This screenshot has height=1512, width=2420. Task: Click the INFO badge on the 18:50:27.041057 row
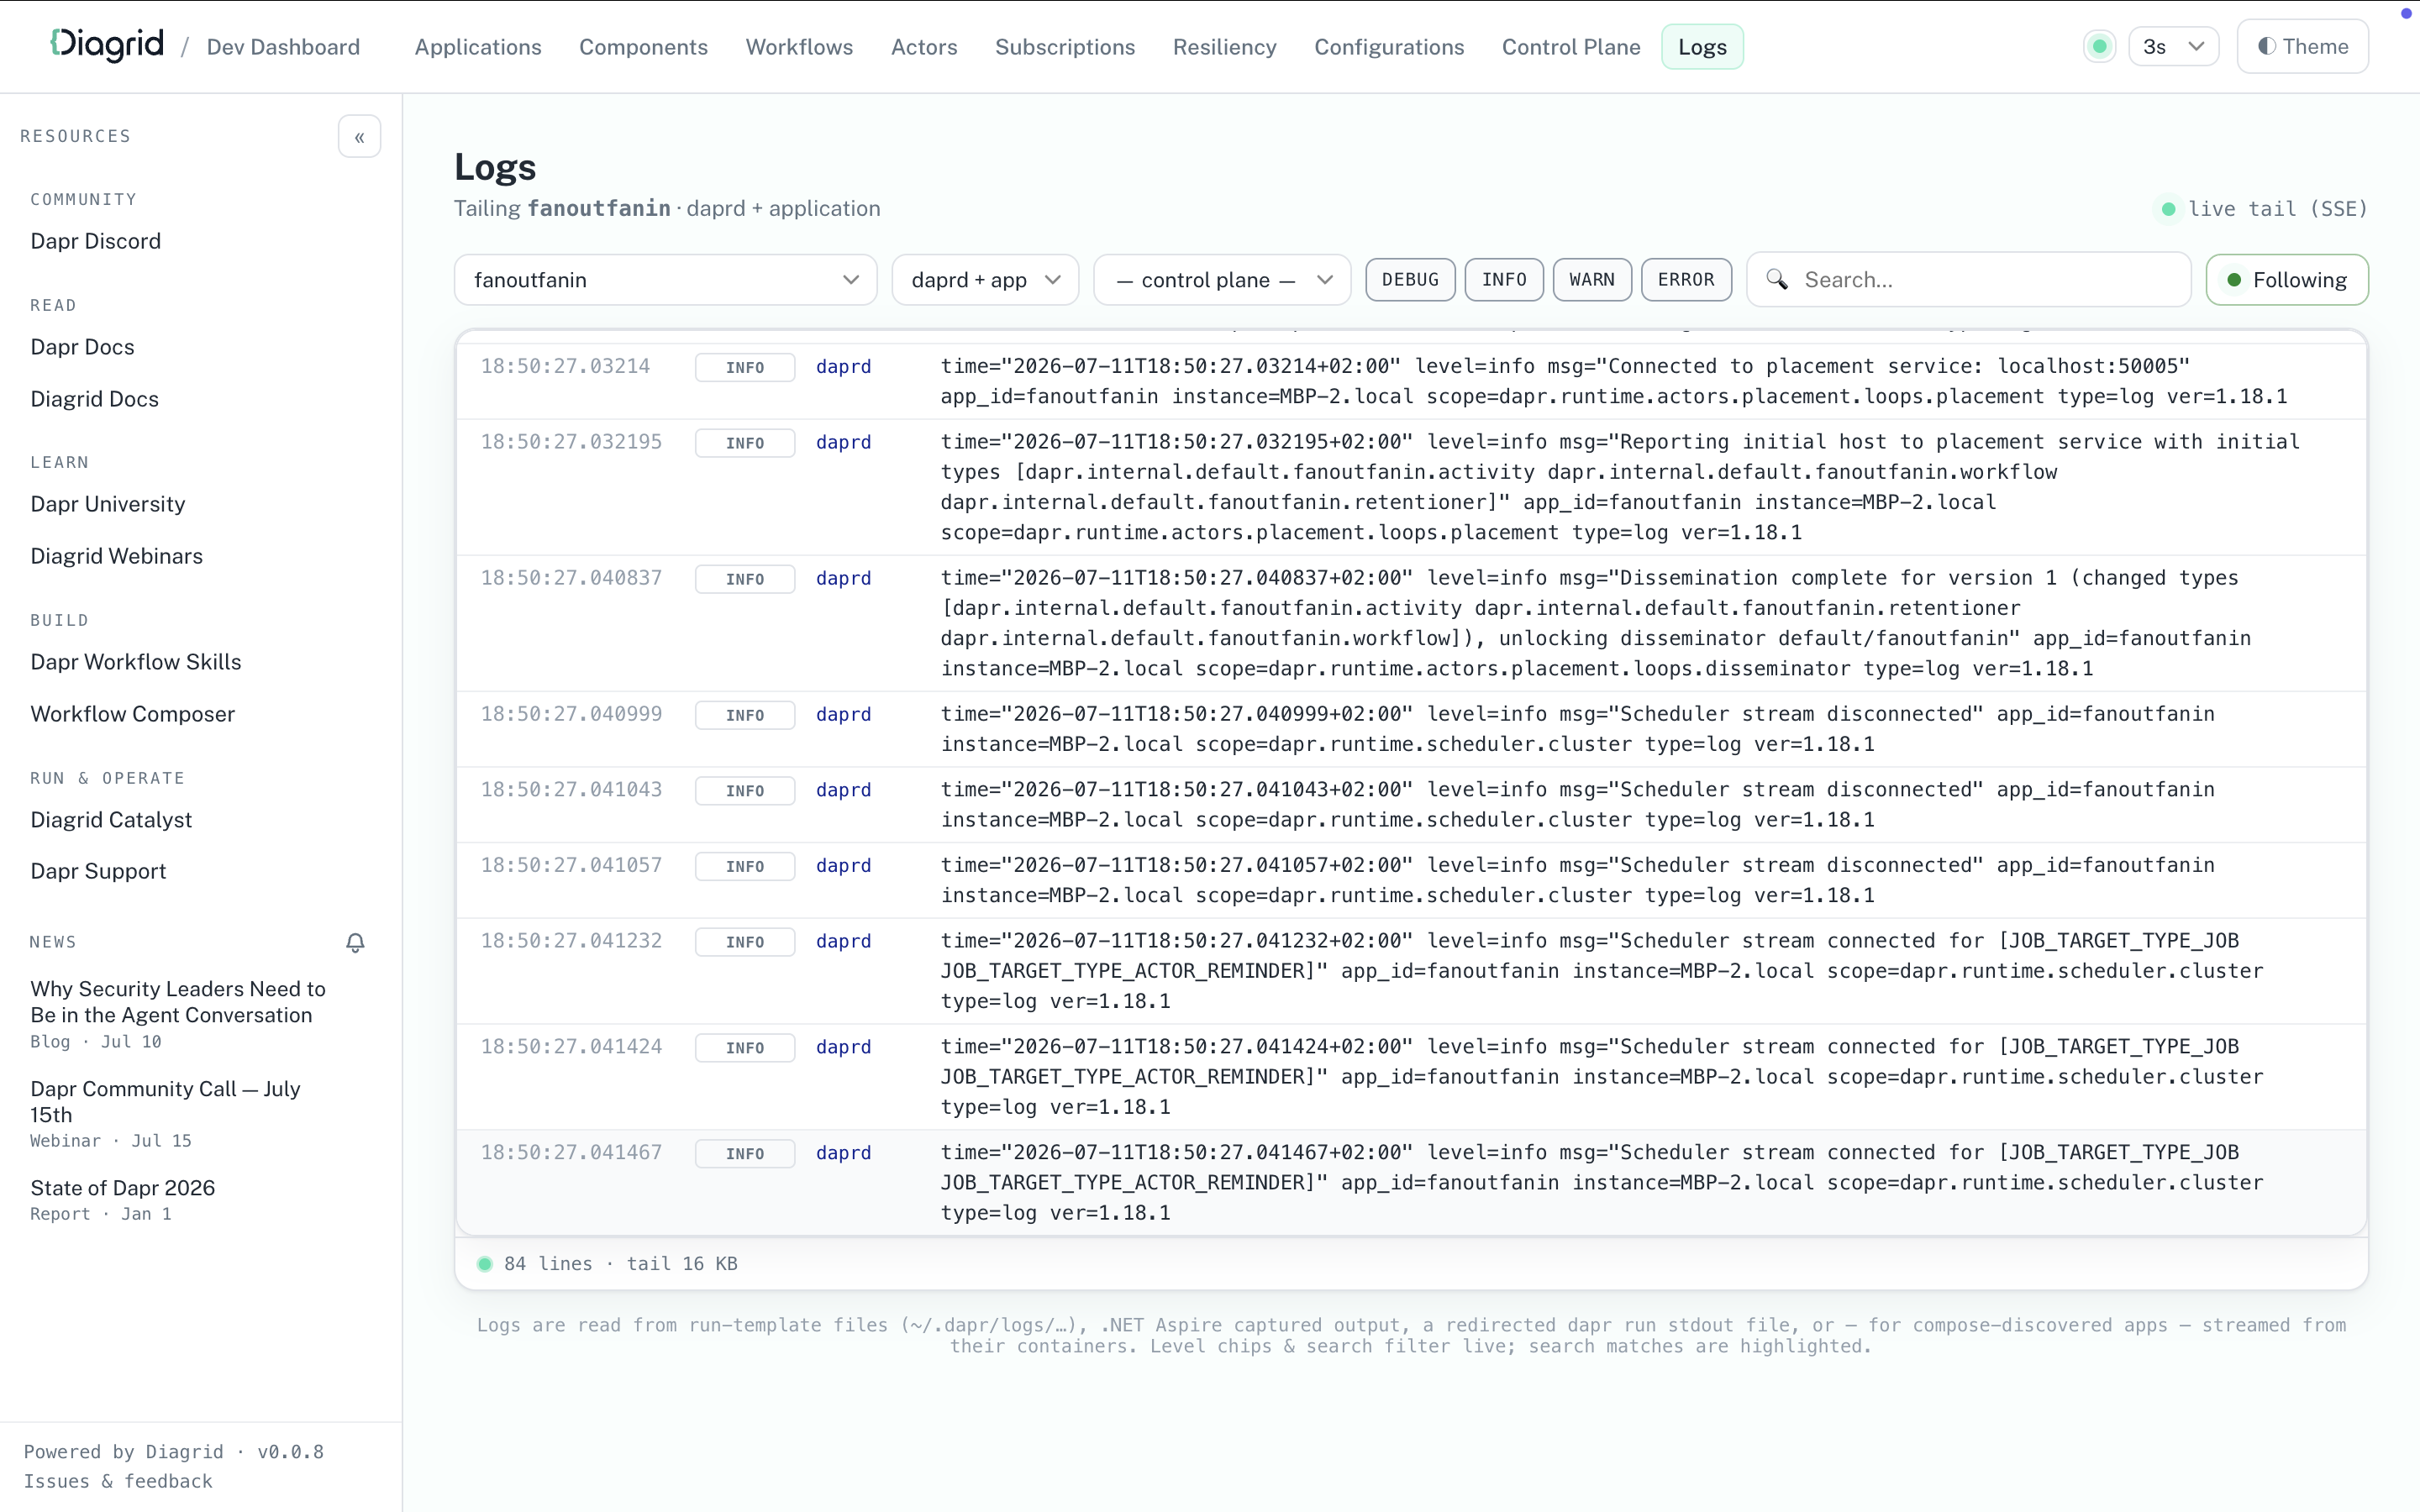coord(745,866)
